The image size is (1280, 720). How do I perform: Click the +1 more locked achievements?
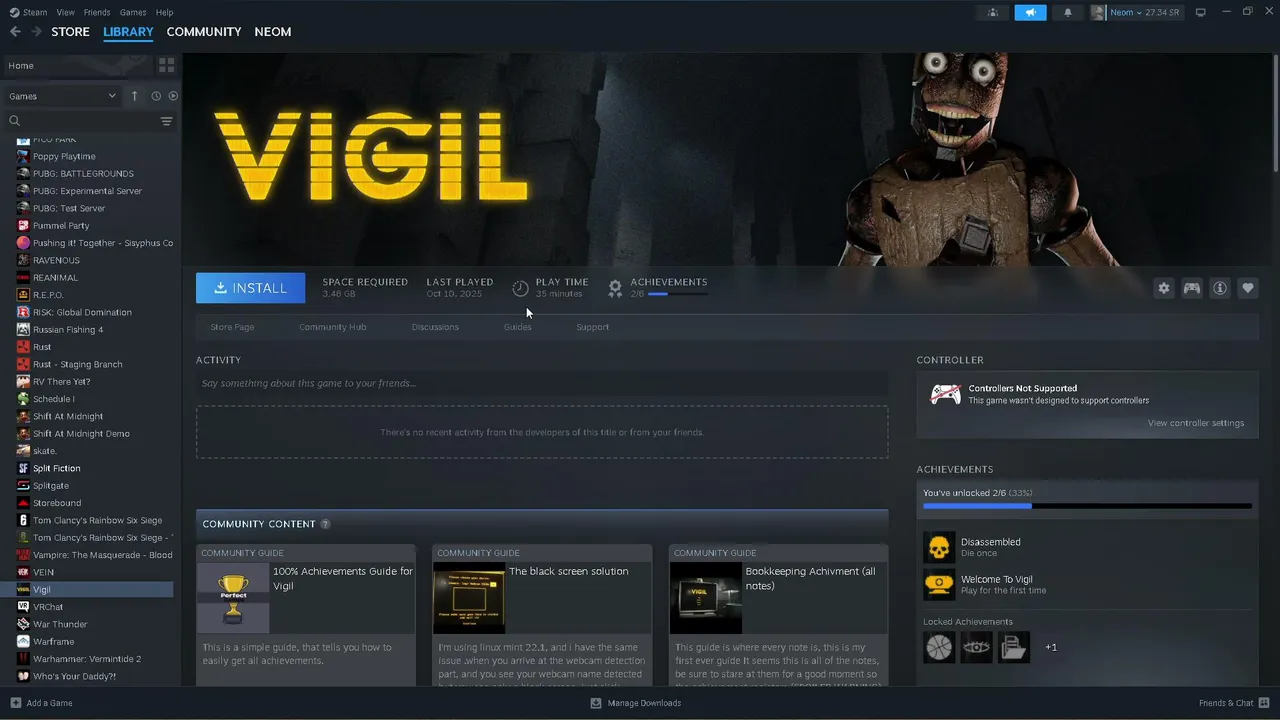(x=1051, y=647)
